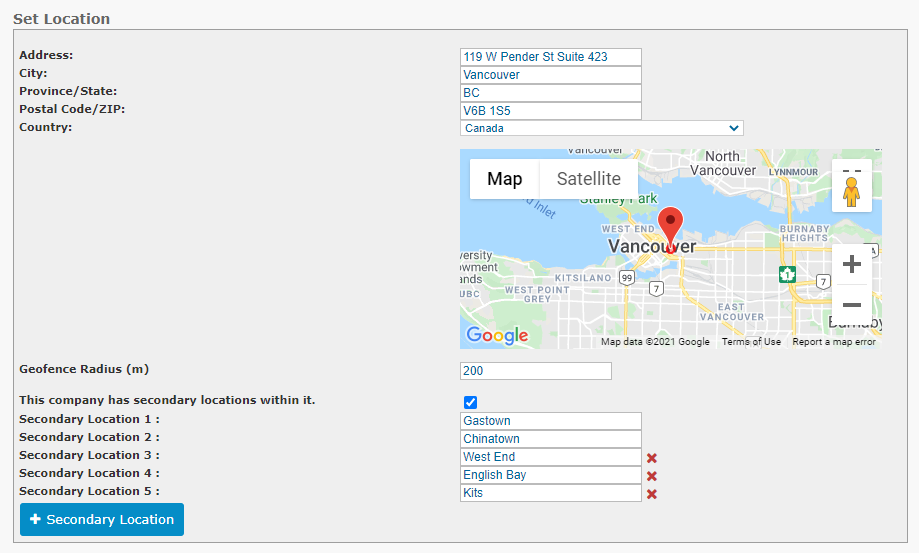Open the Country dropdown

pyautogui.click(x=602, y=128)
